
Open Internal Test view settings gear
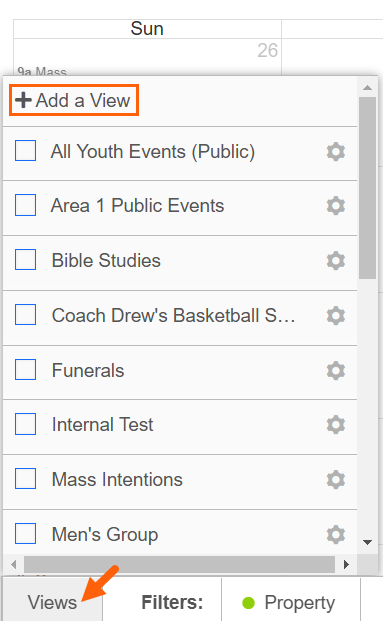336,425
